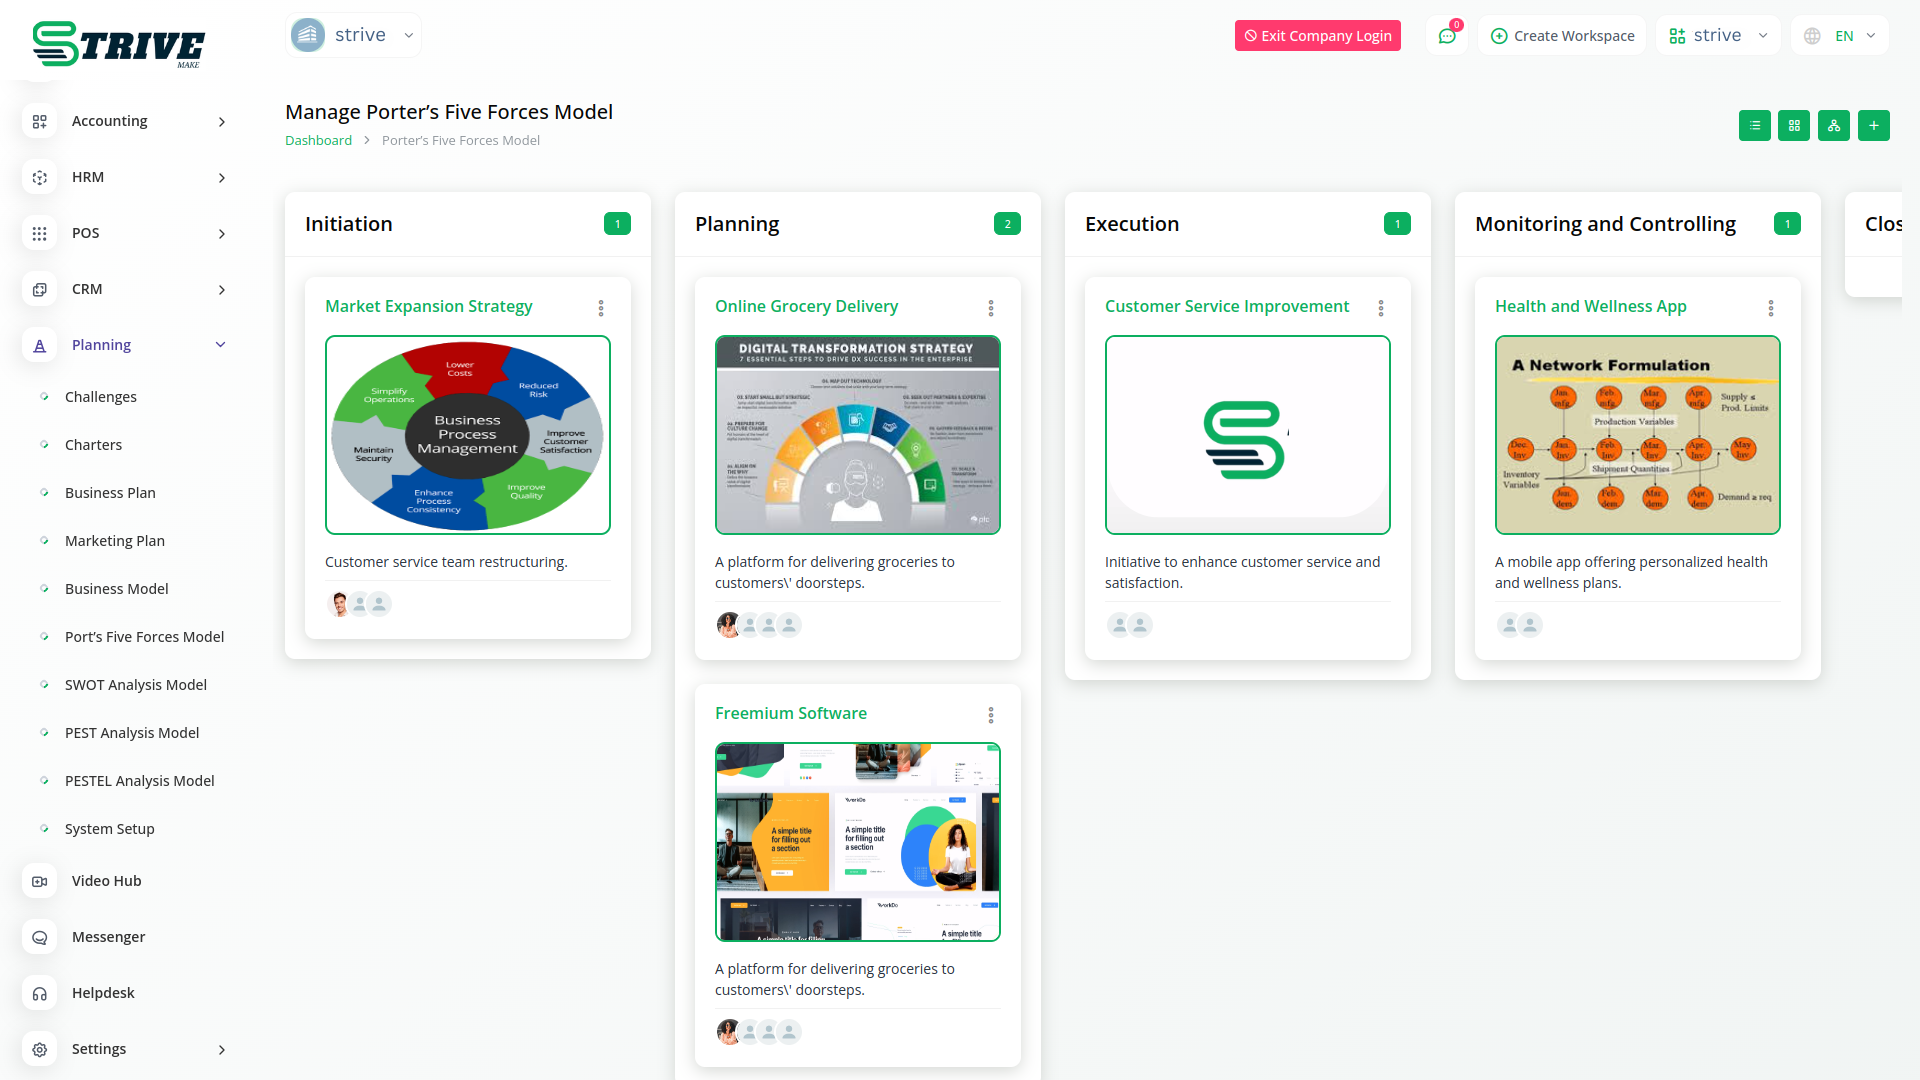
Task: Open options menu for Freemium Software card
Action: pyautogui.click(x=991, y=715)
